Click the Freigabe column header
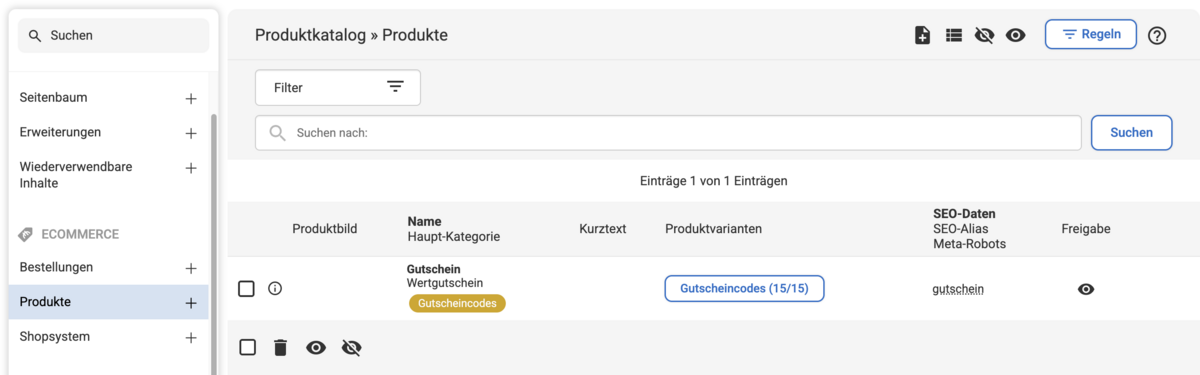 [x=1086, y=229]
